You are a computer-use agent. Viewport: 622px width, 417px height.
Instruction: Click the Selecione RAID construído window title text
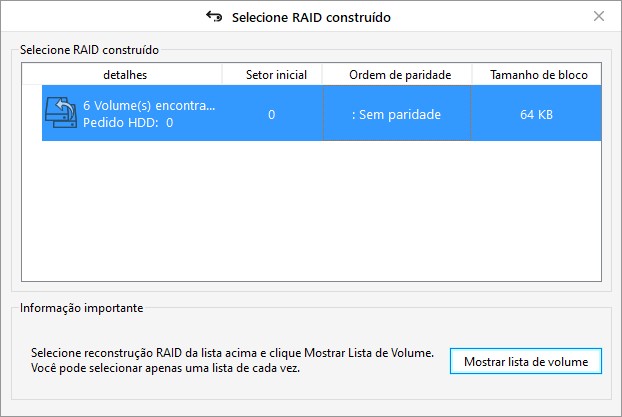tap(311, 17)
